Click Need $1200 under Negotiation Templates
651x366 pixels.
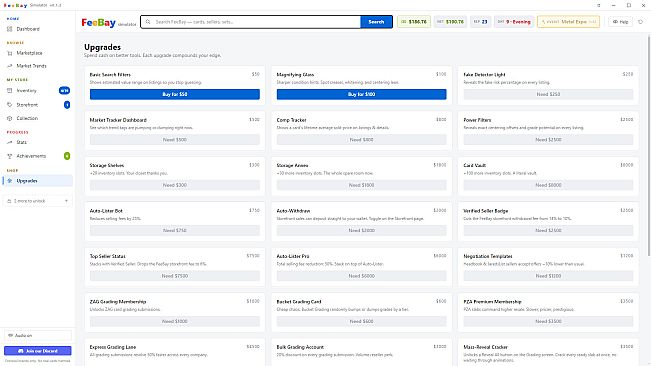click(548, 276)
